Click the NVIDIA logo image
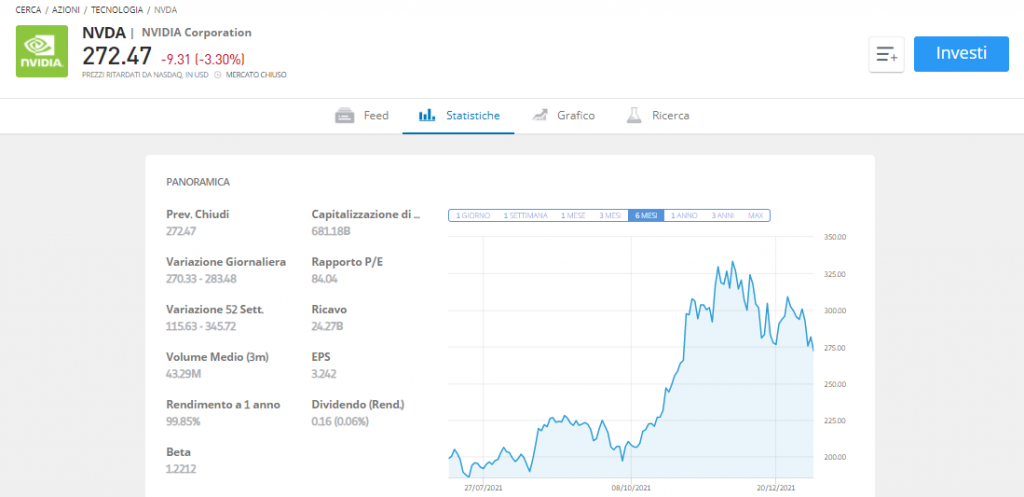Viewport: 1024px width, 497px height. coord(42,51)
